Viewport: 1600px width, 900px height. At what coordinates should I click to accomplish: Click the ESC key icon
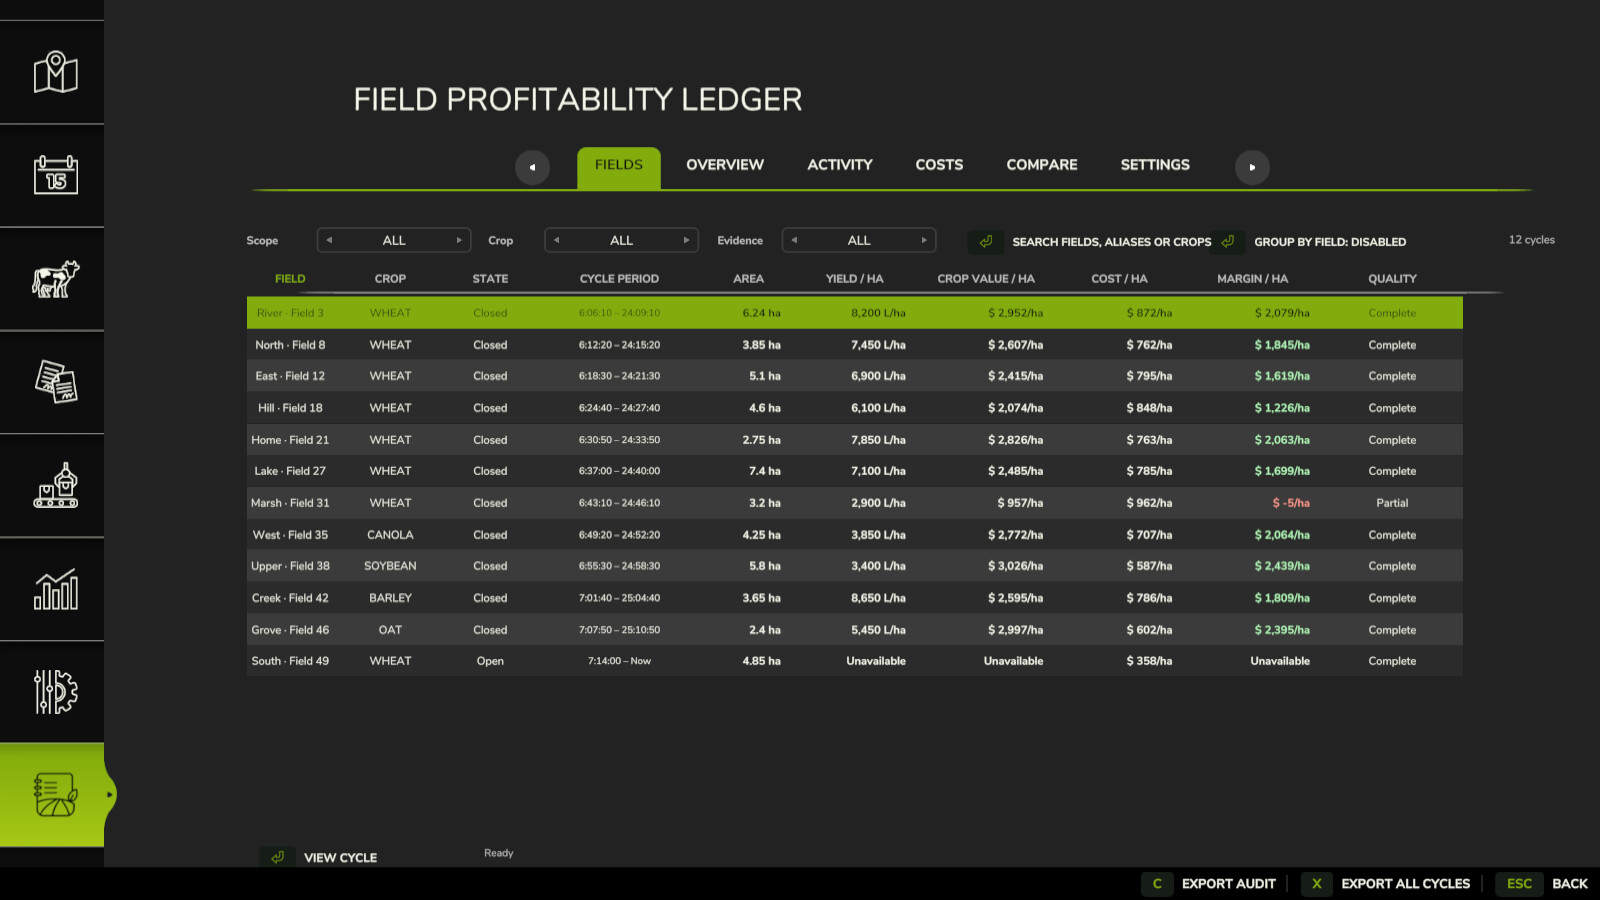[x=1519, y=883]
